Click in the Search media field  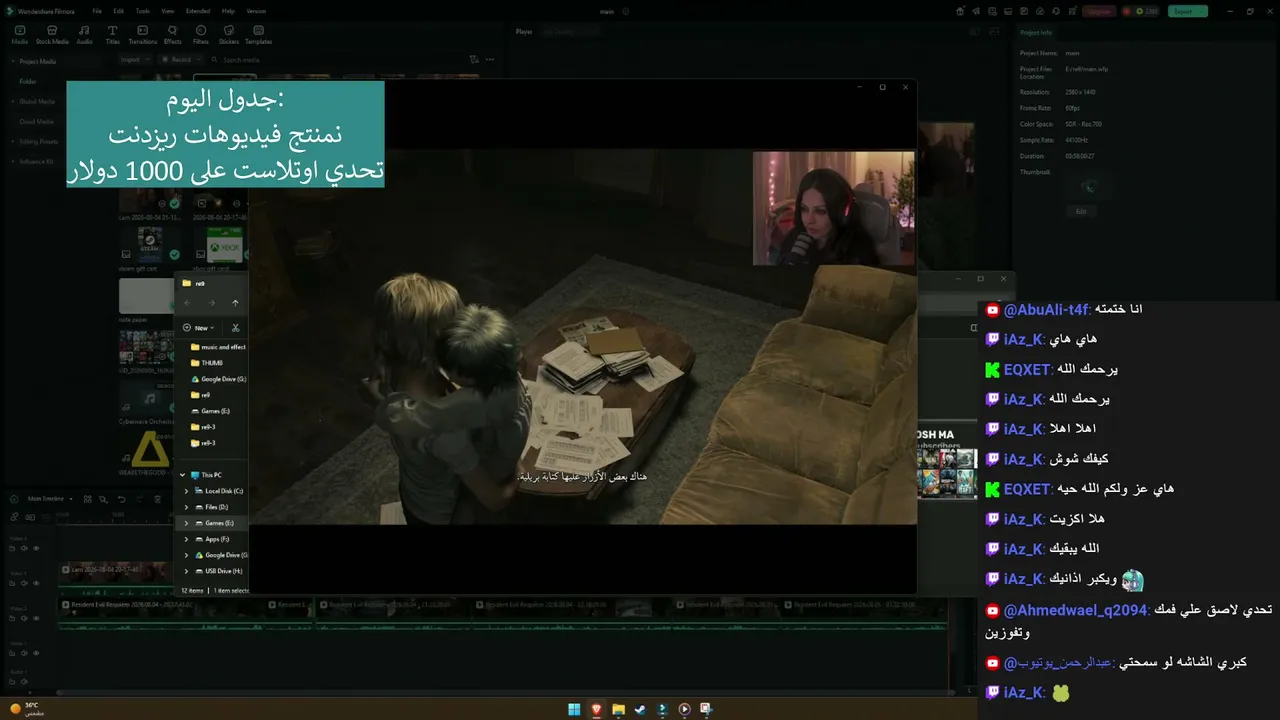[340, 59]
